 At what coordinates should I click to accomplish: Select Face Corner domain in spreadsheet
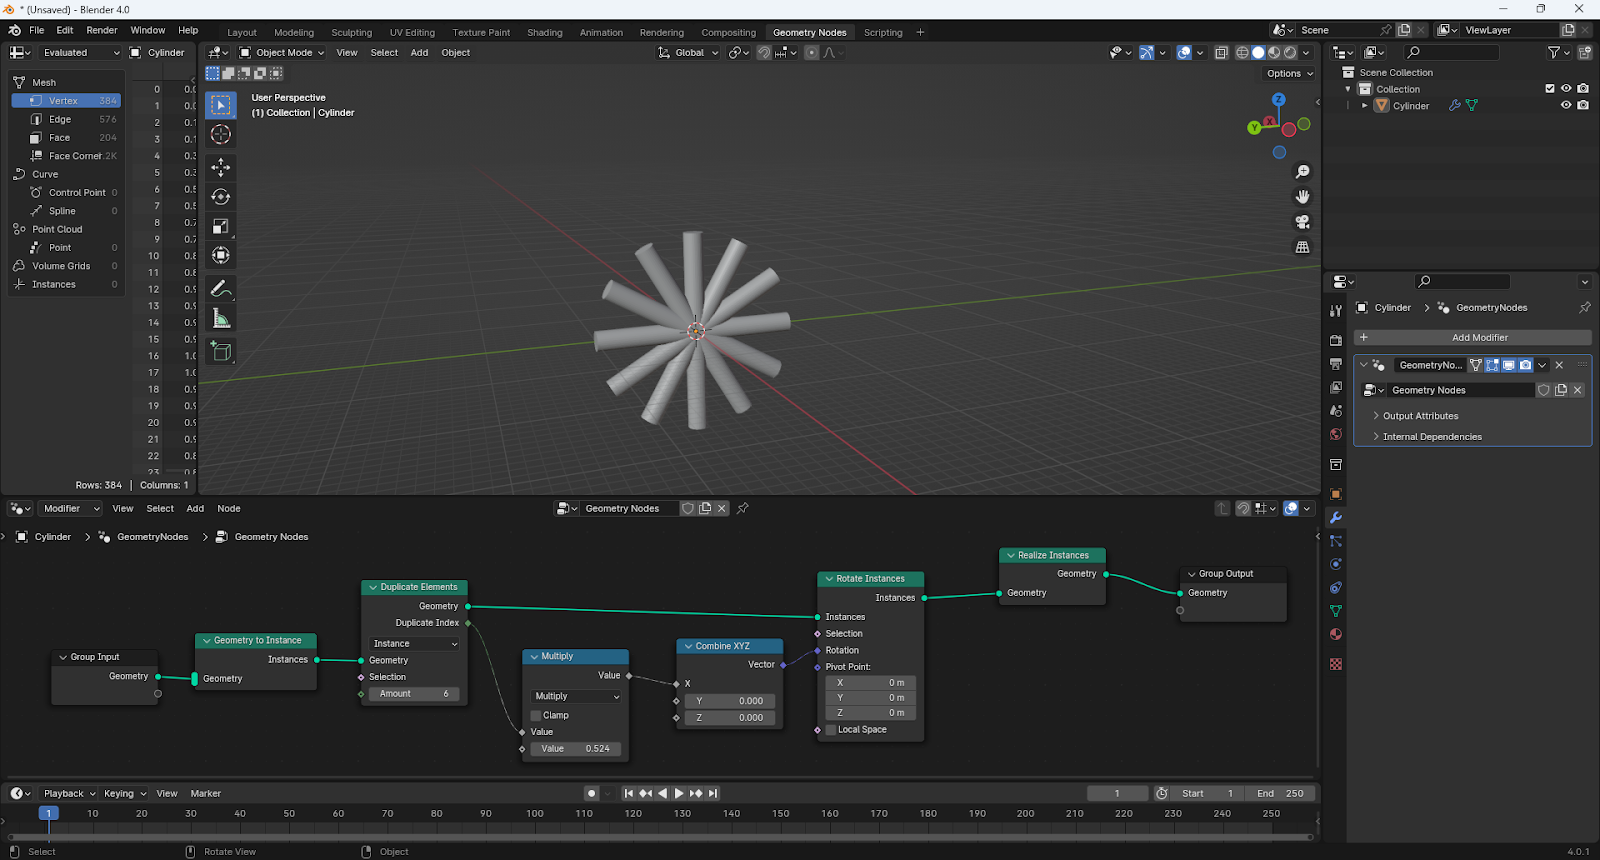coord(66,156)
